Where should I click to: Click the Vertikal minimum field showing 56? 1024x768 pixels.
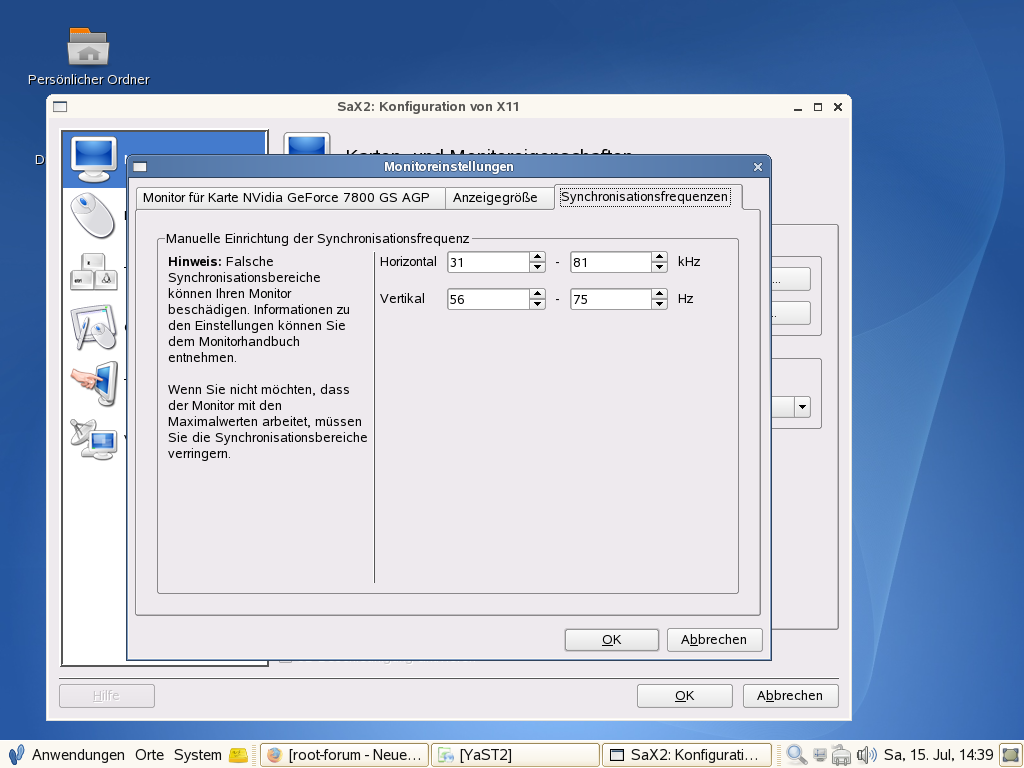488,299
